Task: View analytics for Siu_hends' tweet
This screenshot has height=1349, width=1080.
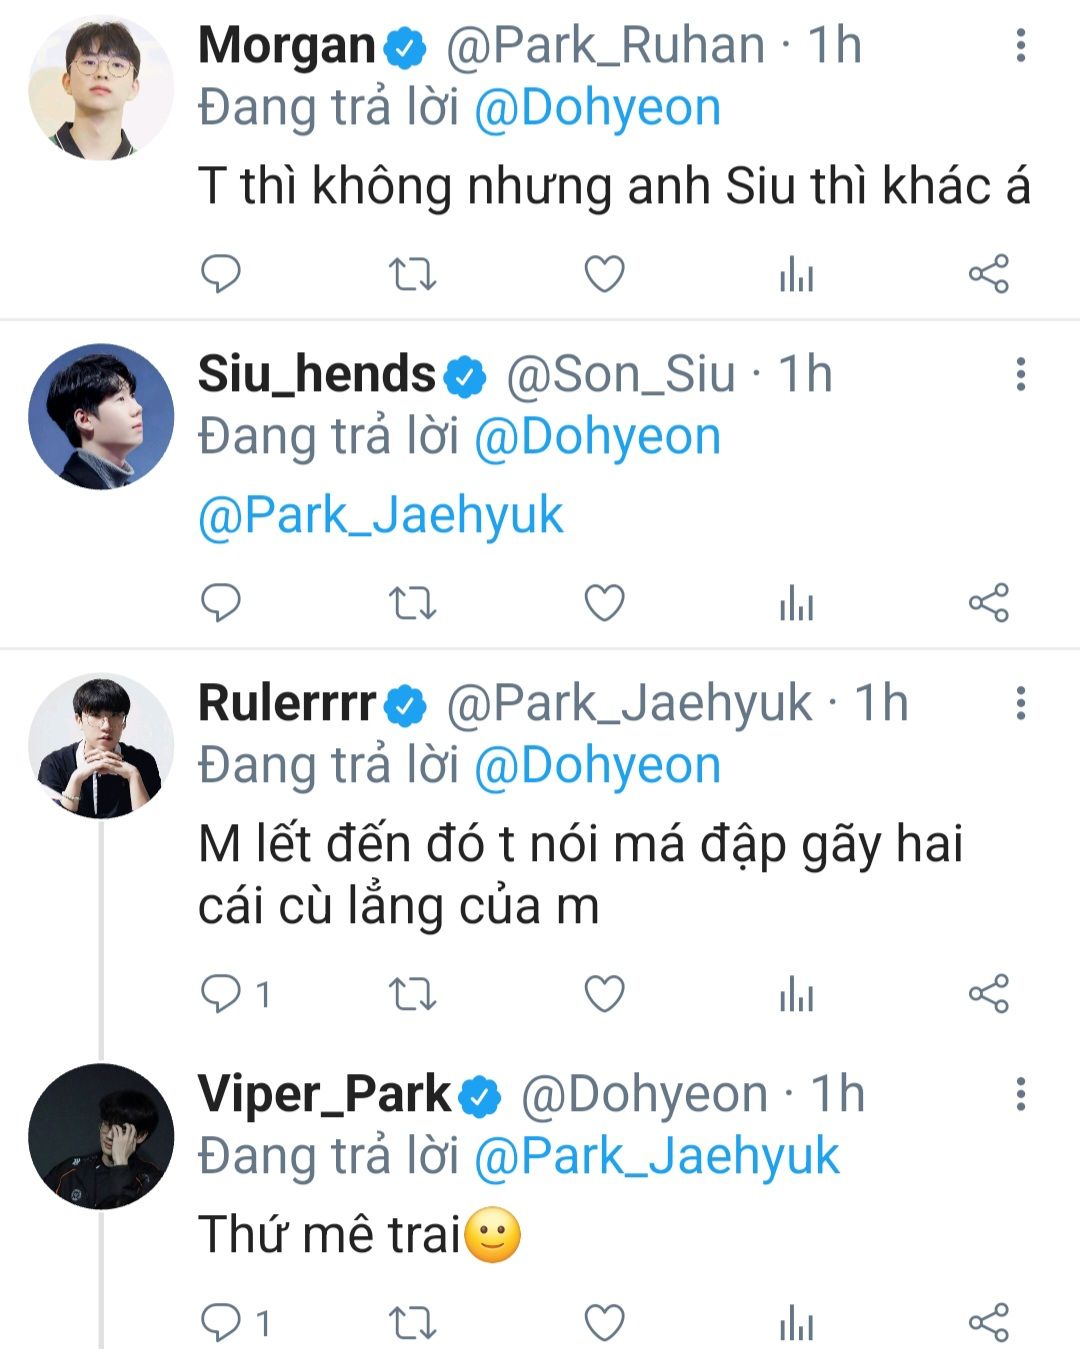Action: pyautogui.click(x=796, y=603)
